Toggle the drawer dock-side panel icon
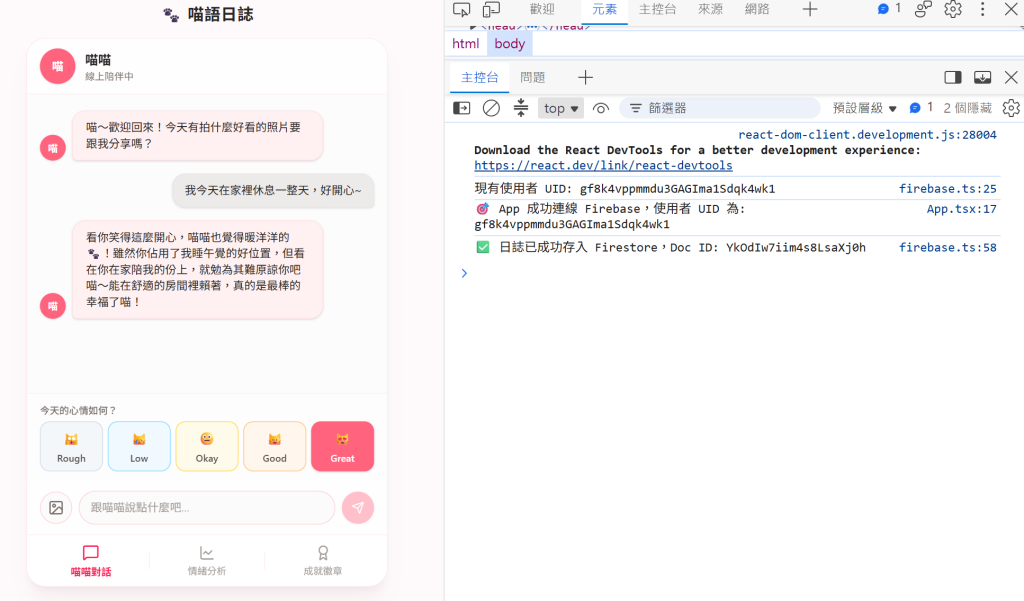The height and width of the screenshot is (601, 1024). pyautogui.click(x=953, y=77)
